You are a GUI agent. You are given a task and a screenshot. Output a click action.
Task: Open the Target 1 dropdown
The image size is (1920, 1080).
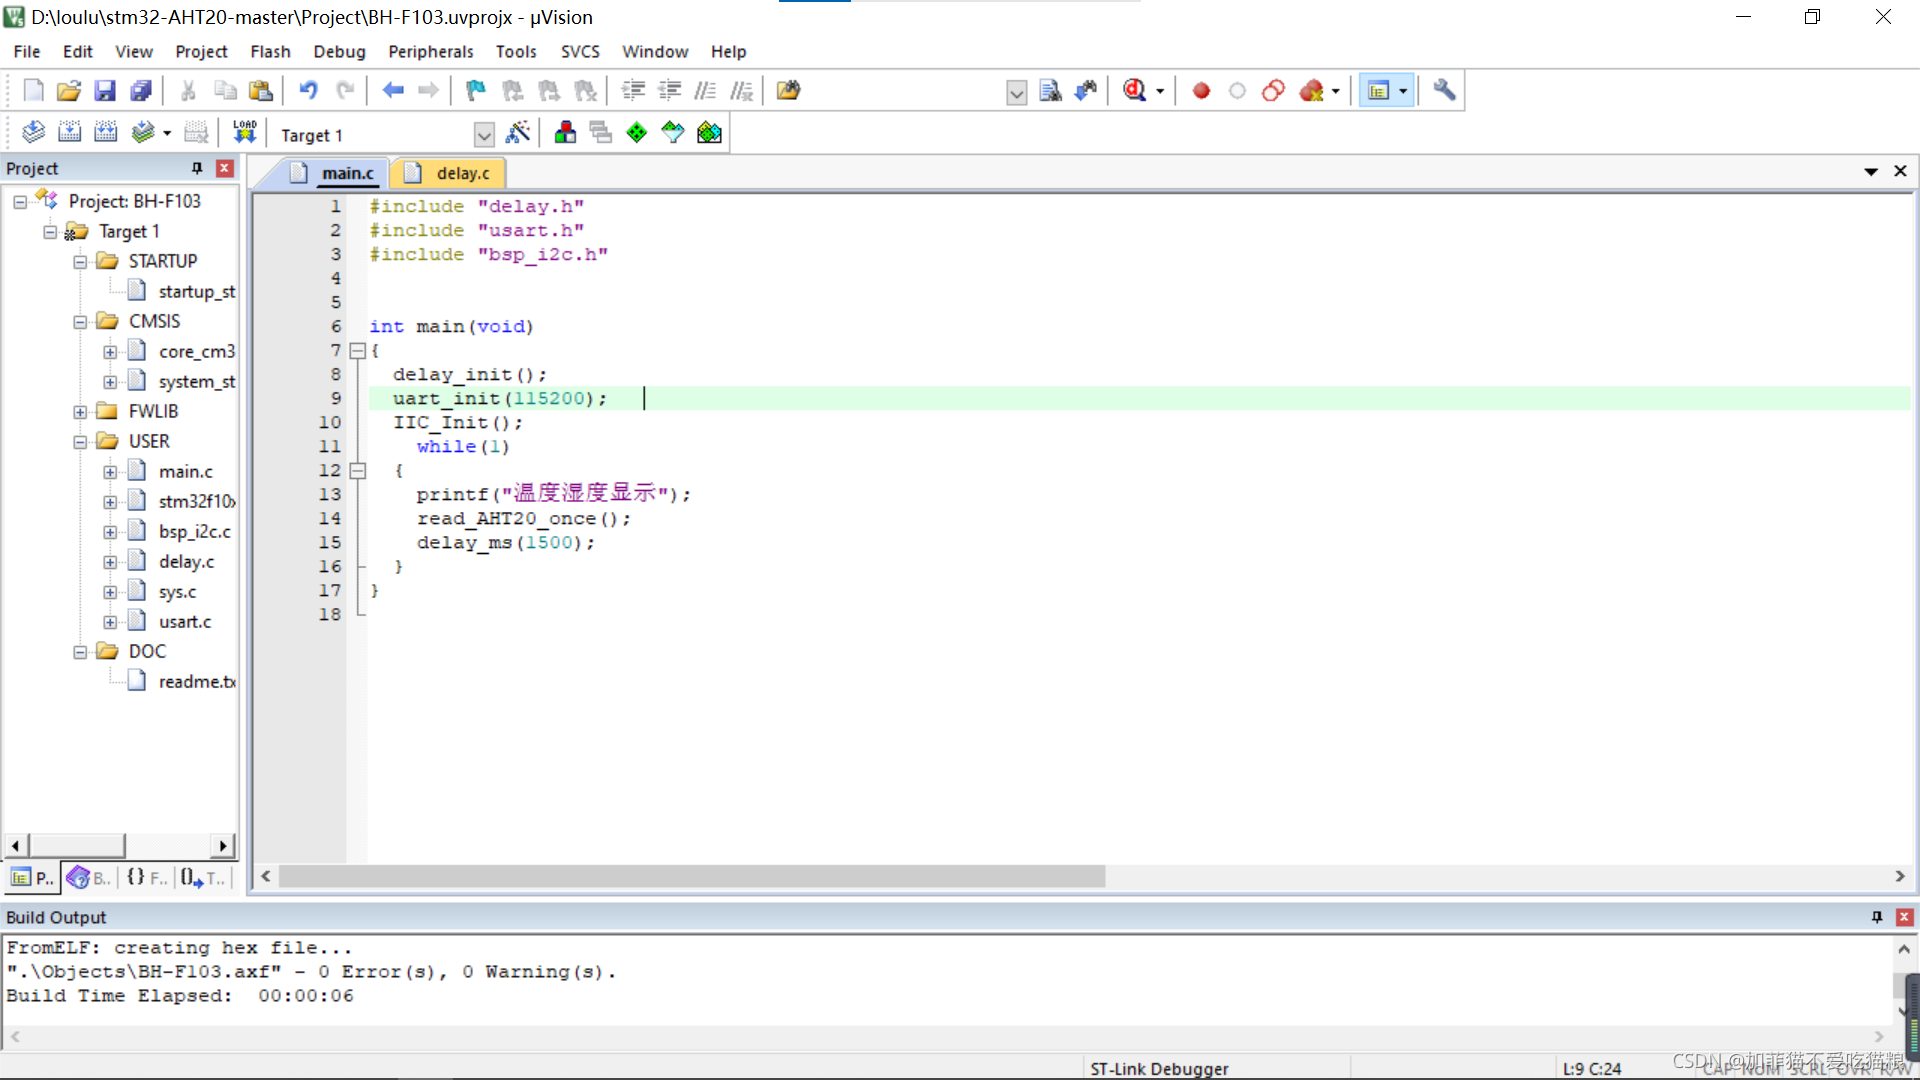(484, 135)
